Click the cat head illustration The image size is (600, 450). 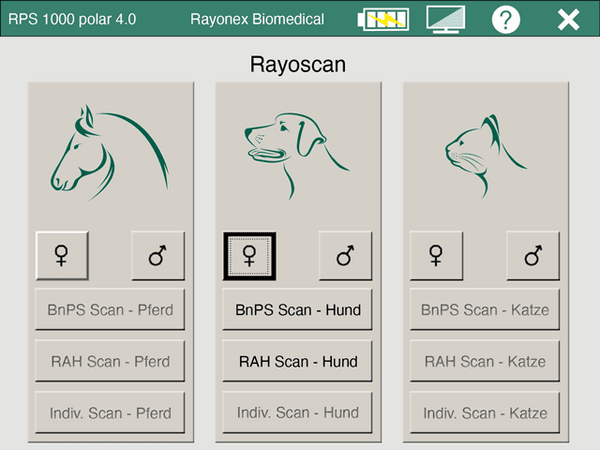(x=486, y=156)
